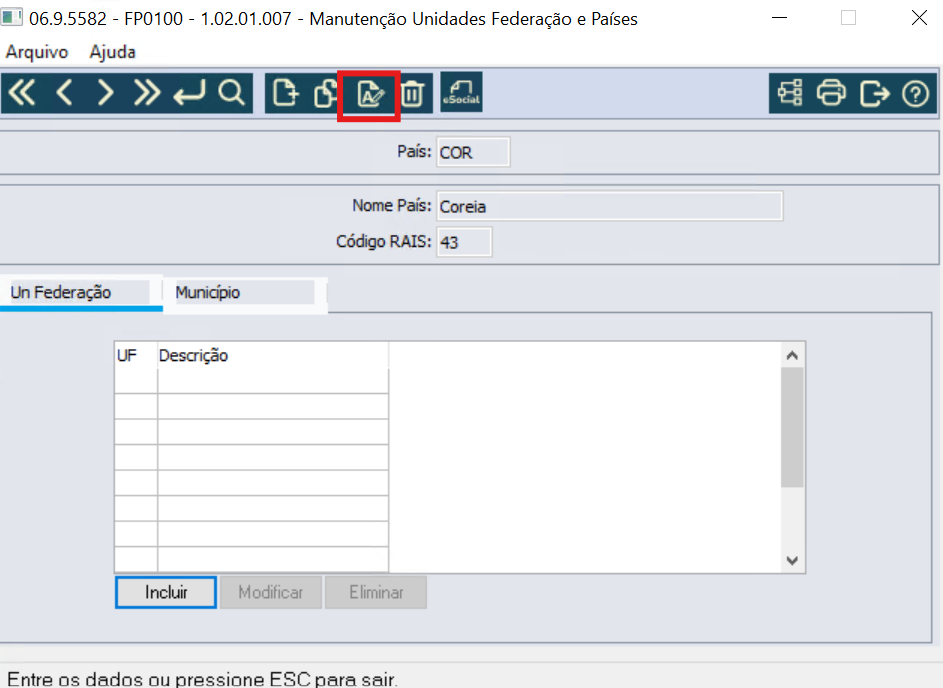The width and height of the screenshot is (943, 688).
Task: Click the Código RAIS field showing 43
Action: 464,242
